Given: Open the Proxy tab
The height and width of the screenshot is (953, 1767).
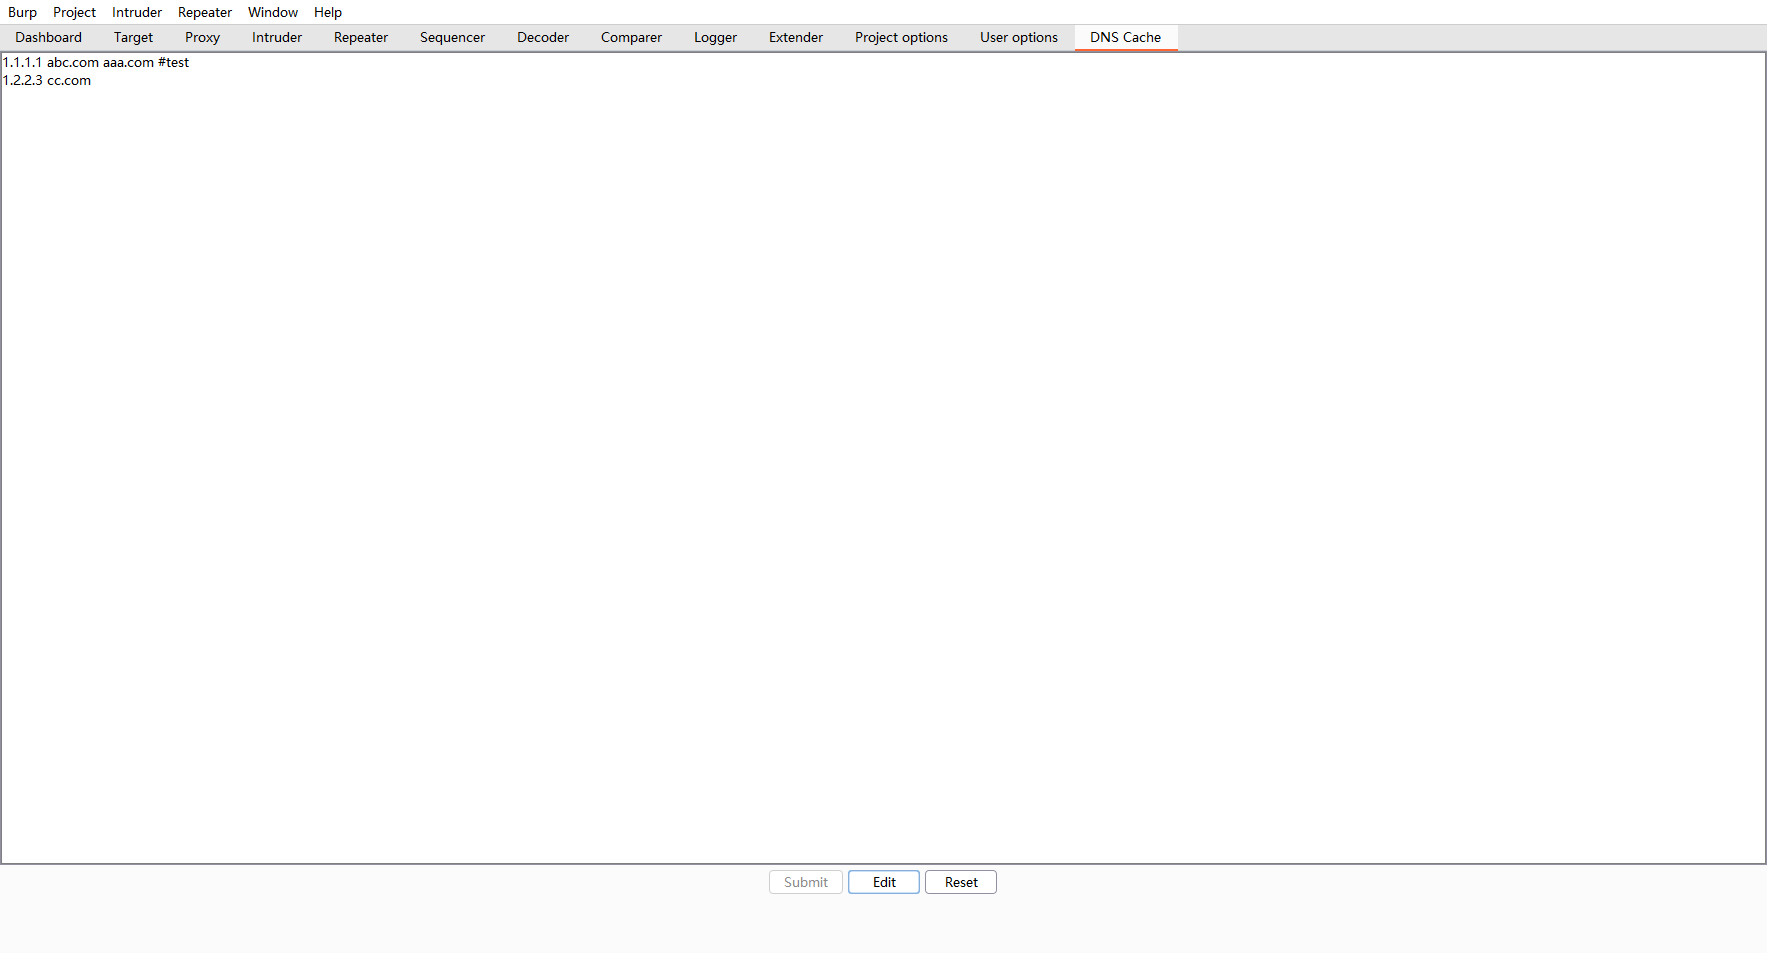Looking at the screenshot, I should [x=202, y=37].
